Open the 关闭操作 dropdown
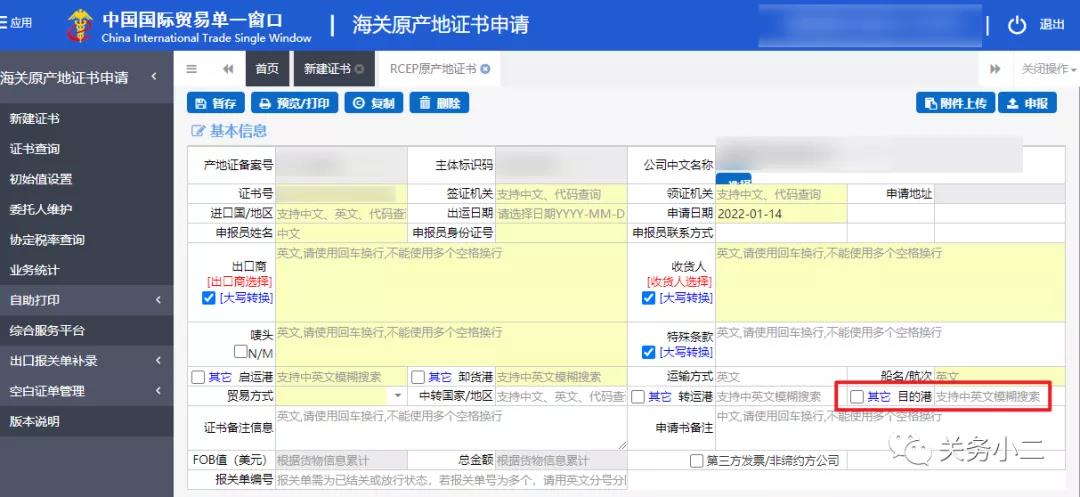Viewport: 1080px width, 497px height. tap(1048, 69)
